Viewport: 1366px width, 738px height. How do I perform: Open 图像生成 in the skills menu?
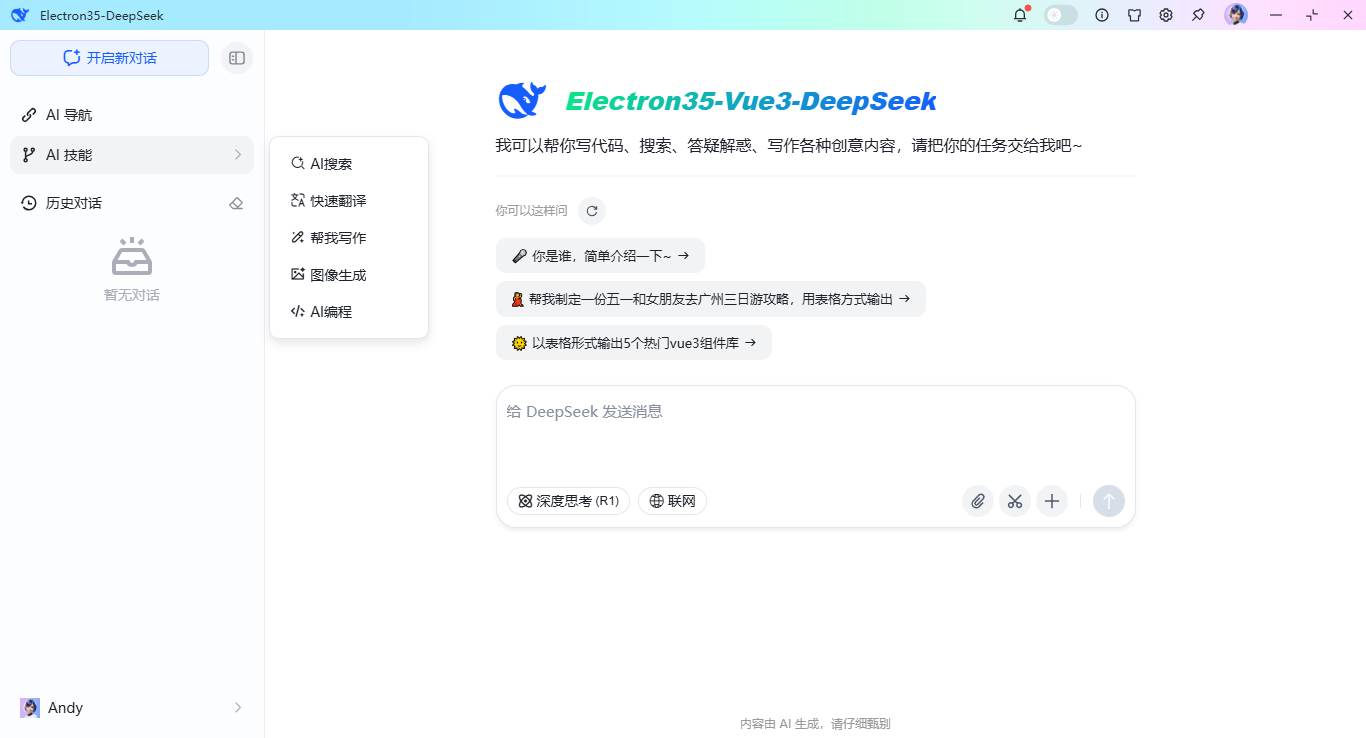pyautogui.click(x=338, y=274)
